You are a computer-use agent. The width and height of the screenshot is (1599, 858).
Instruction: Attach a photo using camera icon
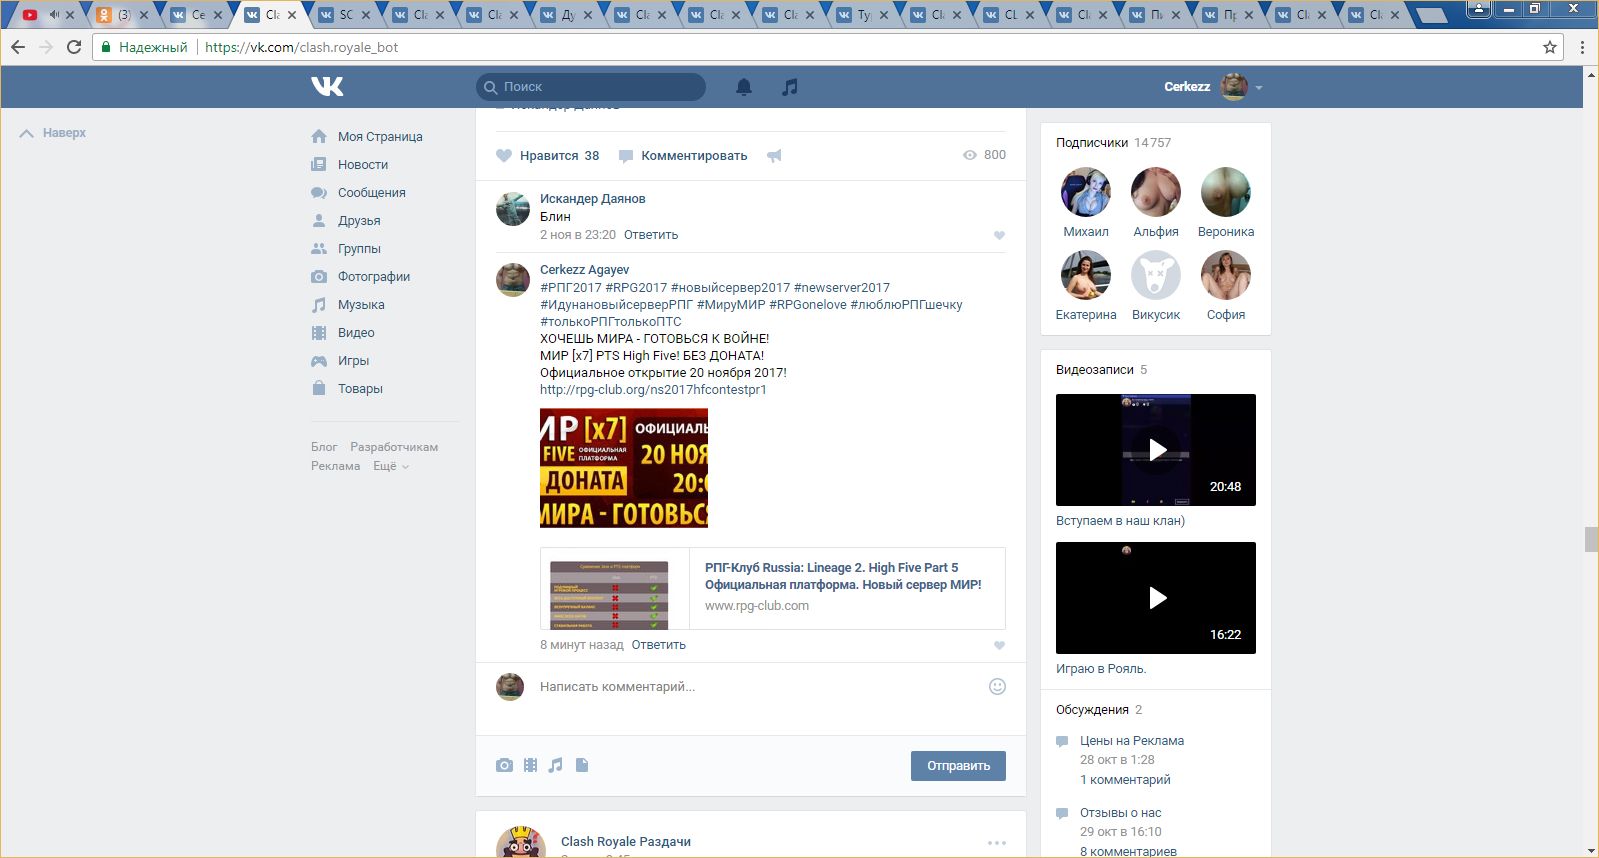pos(504,765)
